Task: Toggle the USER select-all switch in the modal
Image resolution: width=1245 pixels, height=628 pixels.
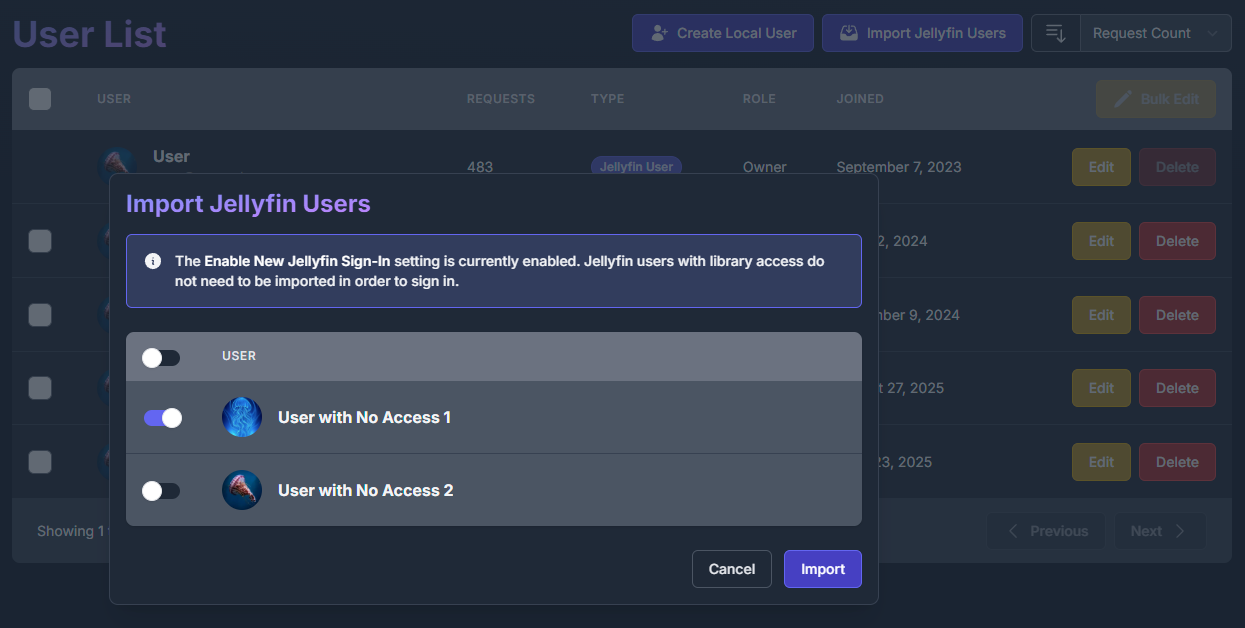Action: [x=161, y=356]
